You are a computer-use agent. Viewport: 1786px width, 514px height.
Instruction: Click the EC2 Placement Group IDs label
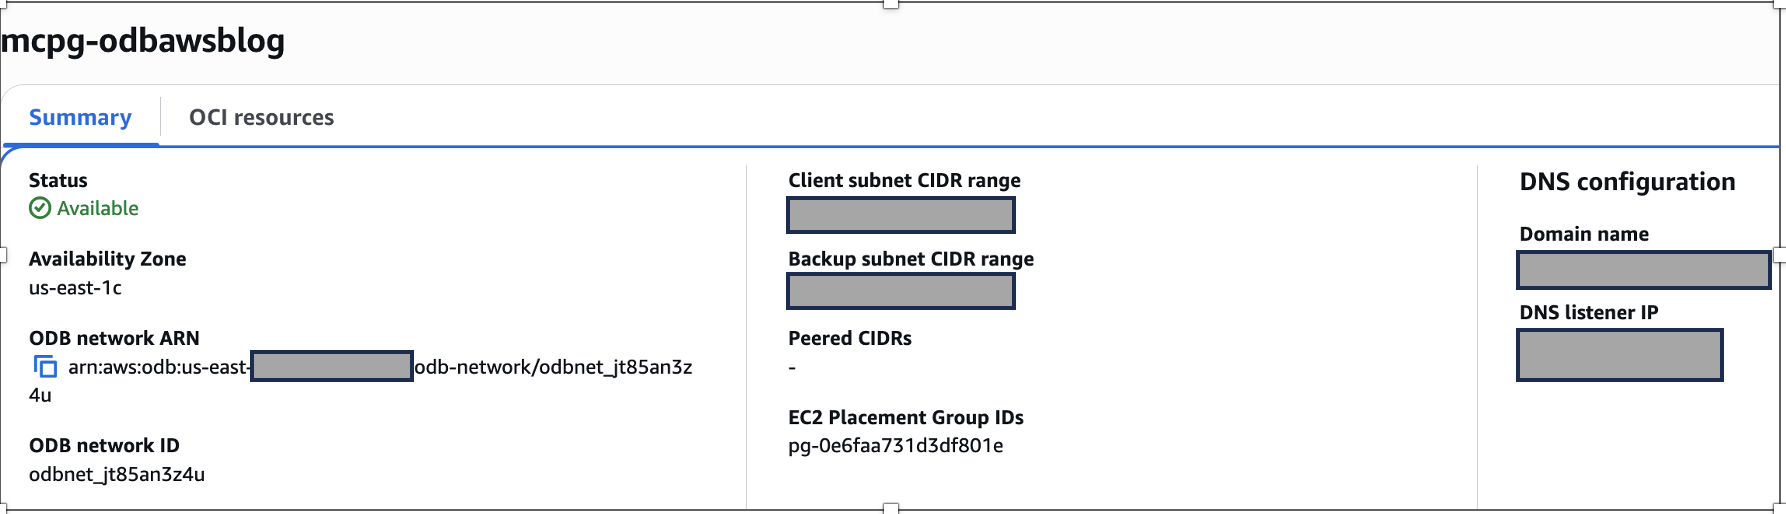click(905, 417)
